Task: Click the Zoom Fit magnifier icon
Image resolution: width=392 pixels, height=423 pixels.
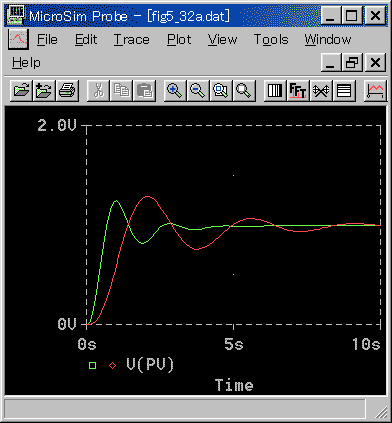Action: [244, 90]
